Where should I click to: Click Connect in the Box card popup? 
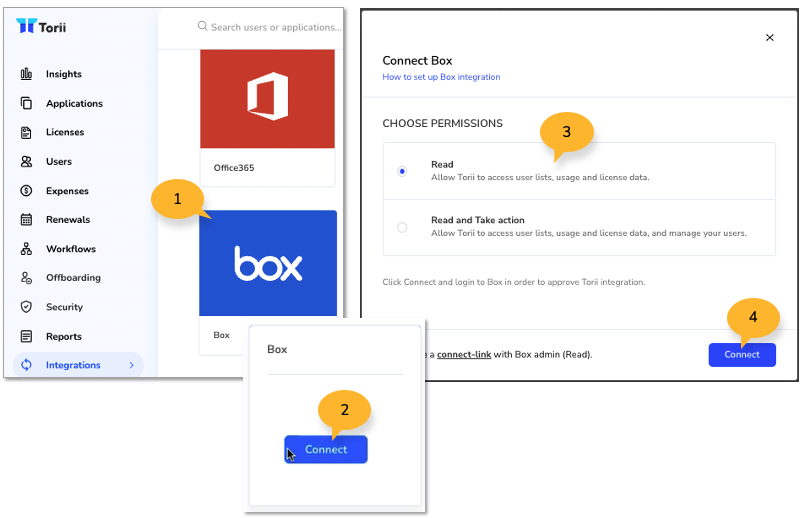(326, 450)
